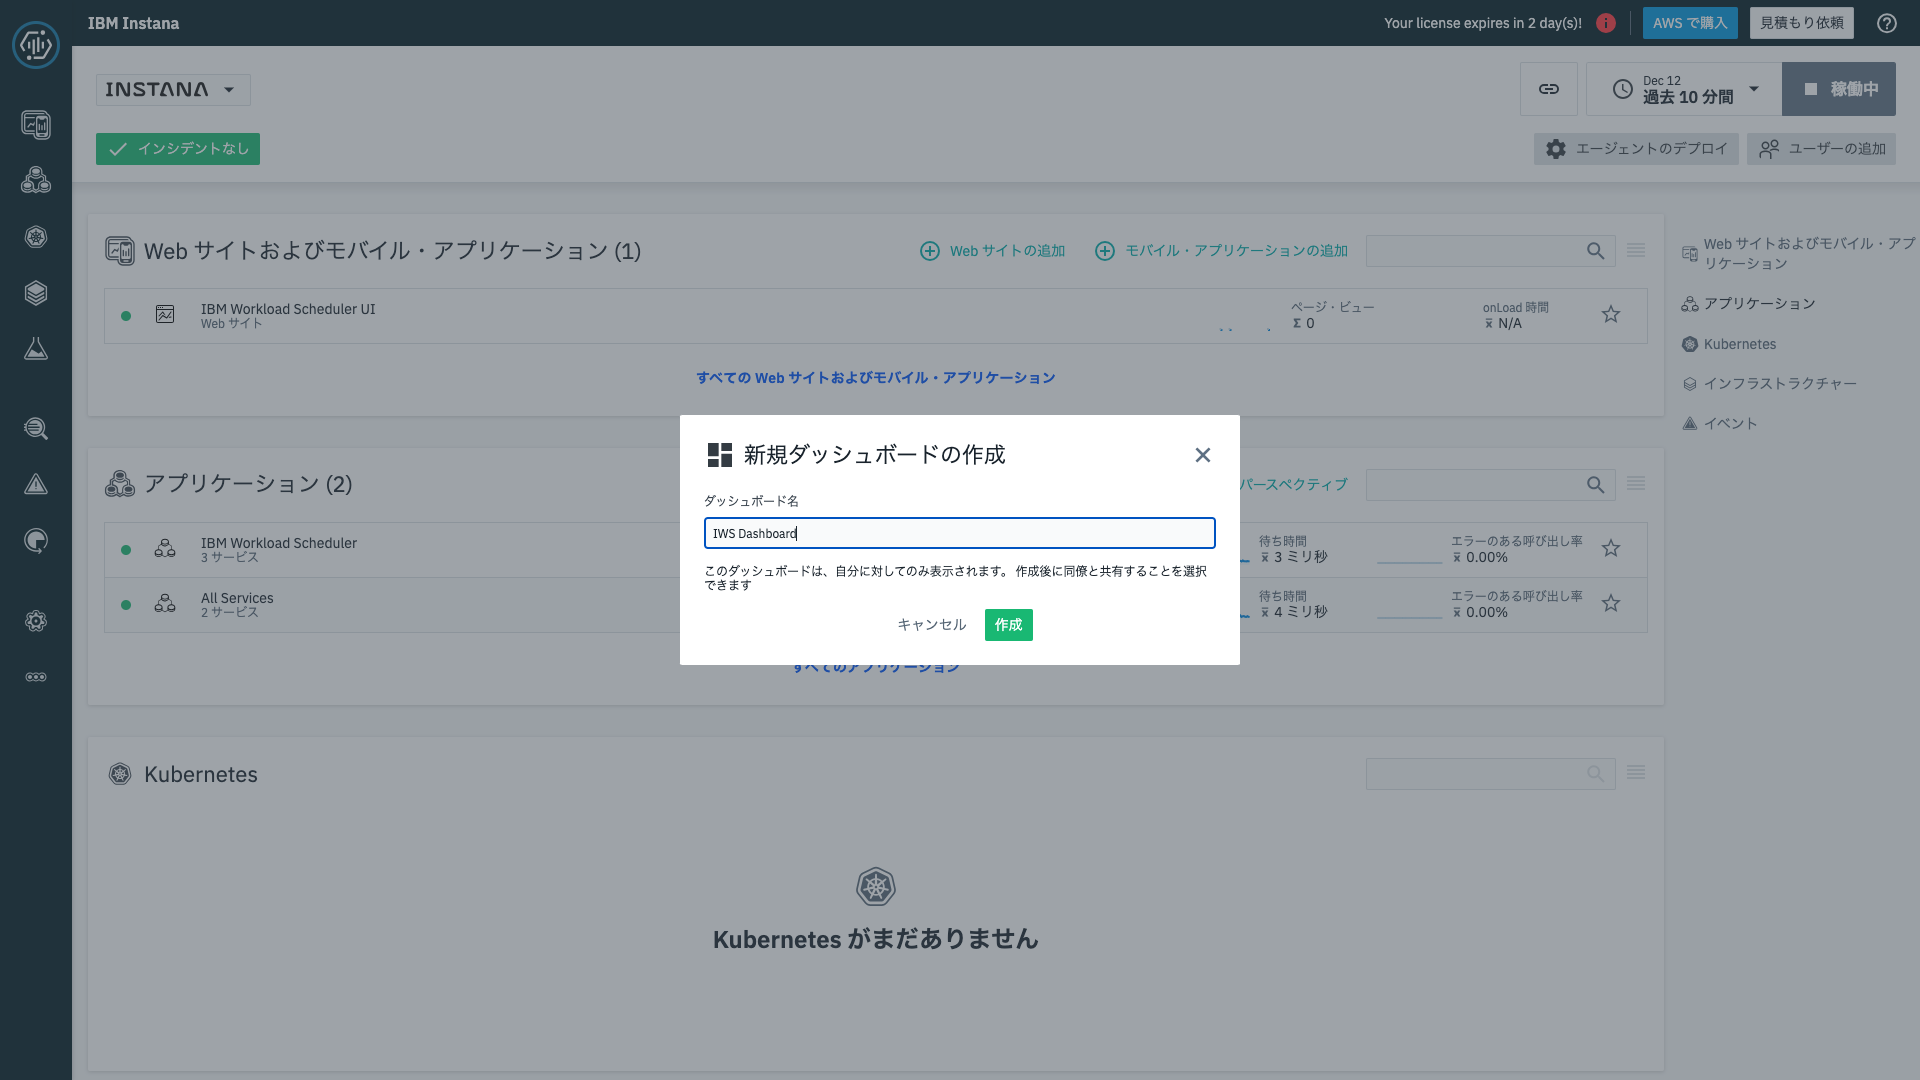
Task: Open the Websites & Mobile Apps sidebar icon
Action: 36,125
